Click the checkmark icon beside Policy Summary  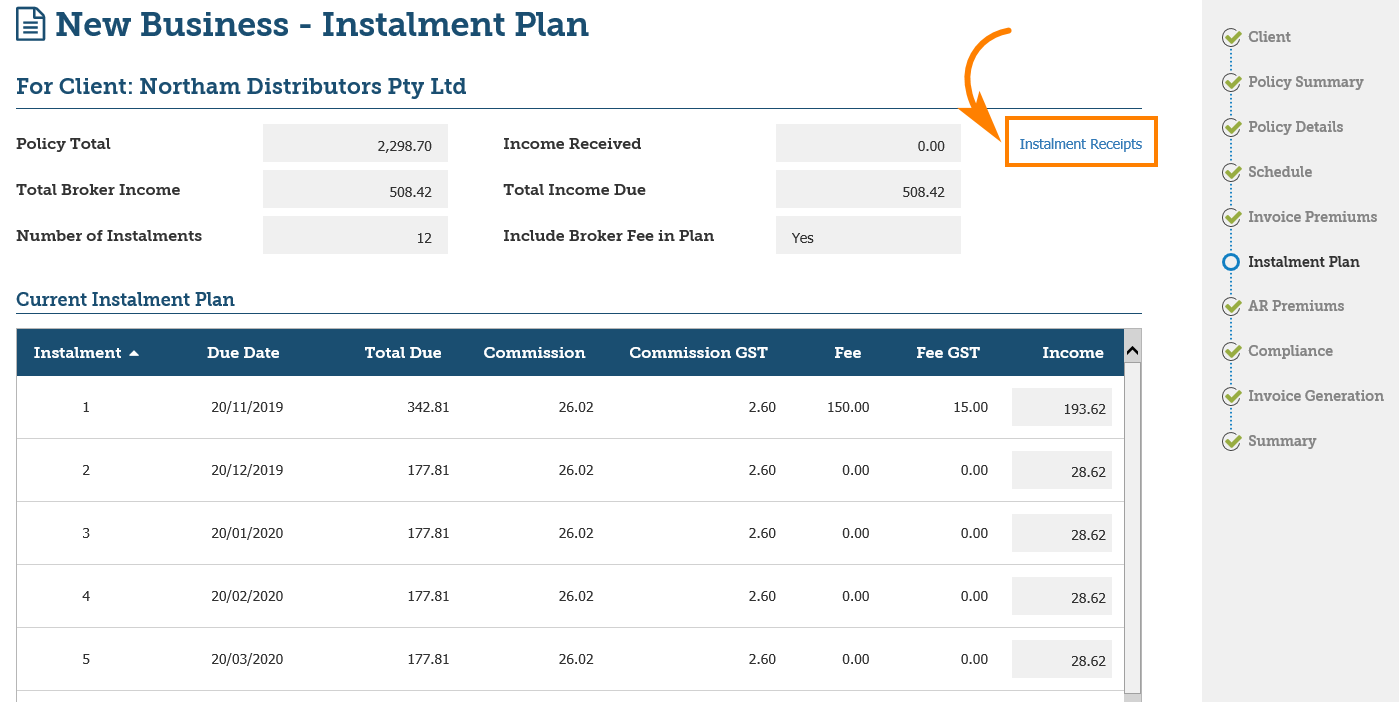[1231, 83]
